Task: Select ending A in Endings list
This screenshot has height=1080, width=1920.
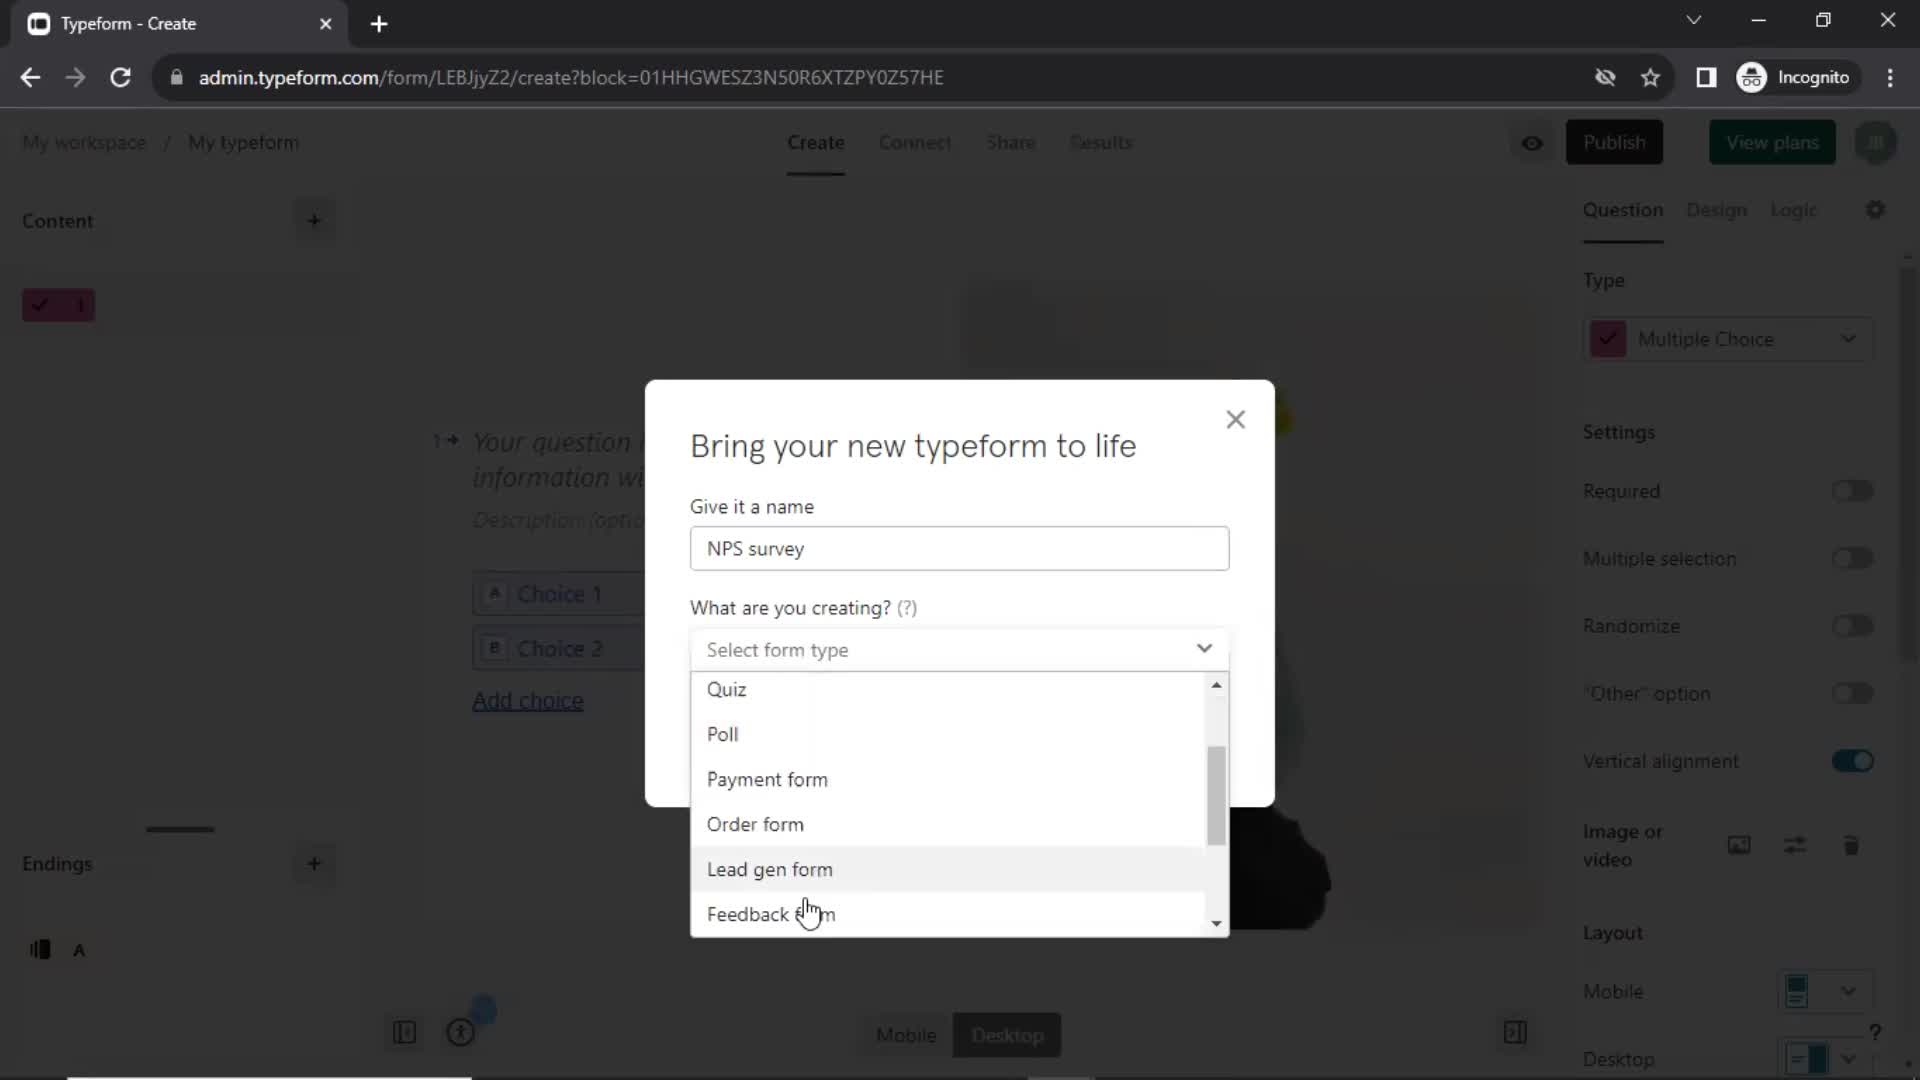Action: [59, 950]
